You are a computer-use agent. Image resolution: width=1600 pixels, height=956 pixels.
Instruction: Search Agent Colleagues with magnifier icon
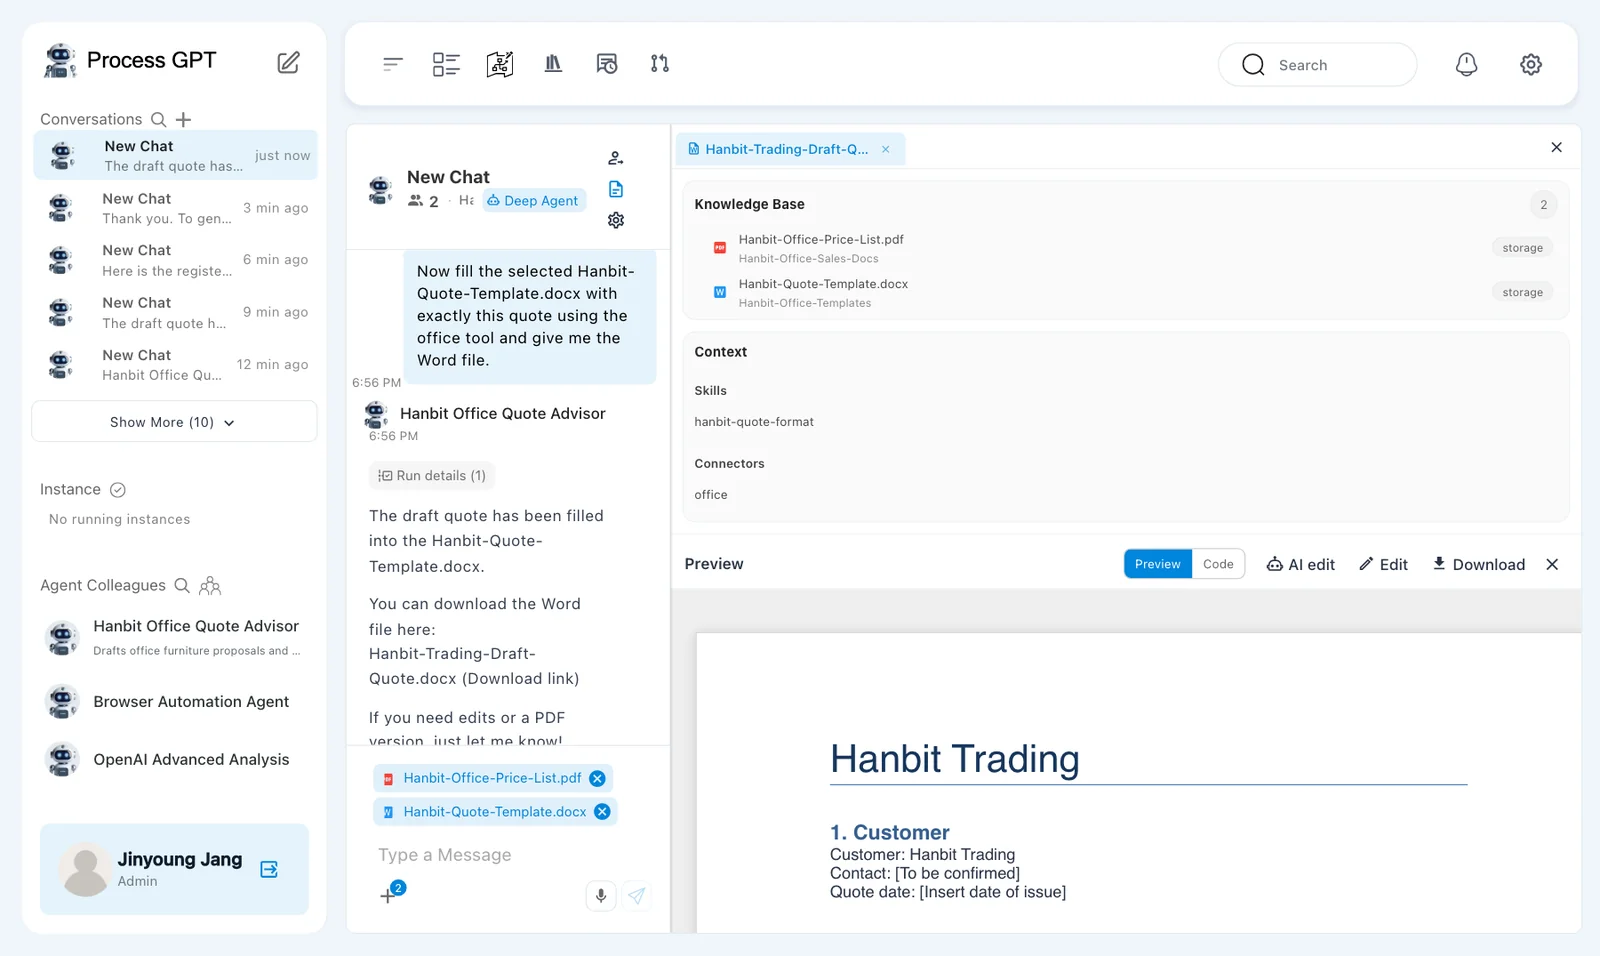pyautogui.click(x=182, y=586)
